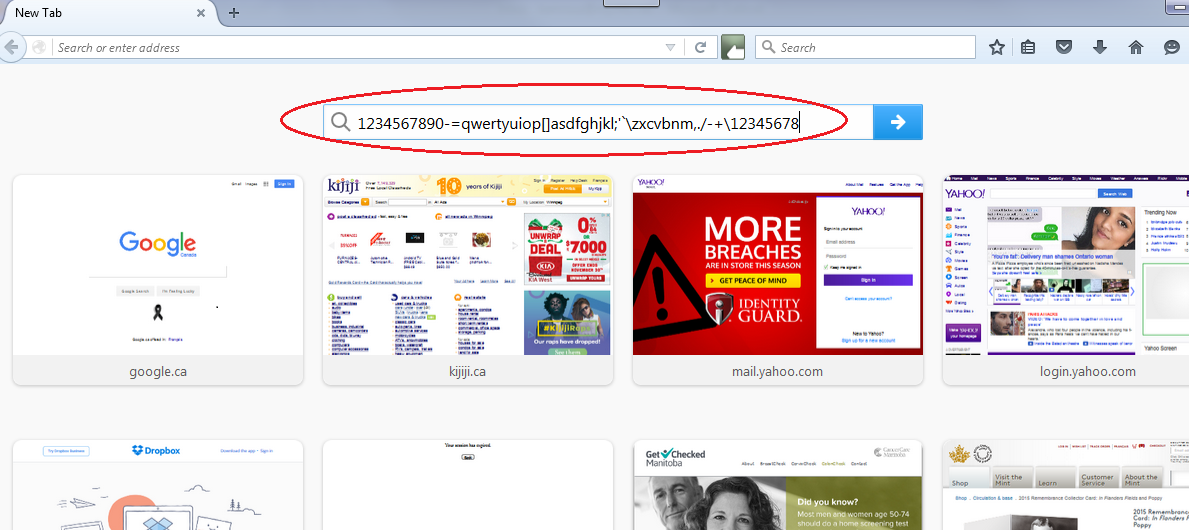Submit search with blue arrow button
1189x530 pixels.
[898, 122]
